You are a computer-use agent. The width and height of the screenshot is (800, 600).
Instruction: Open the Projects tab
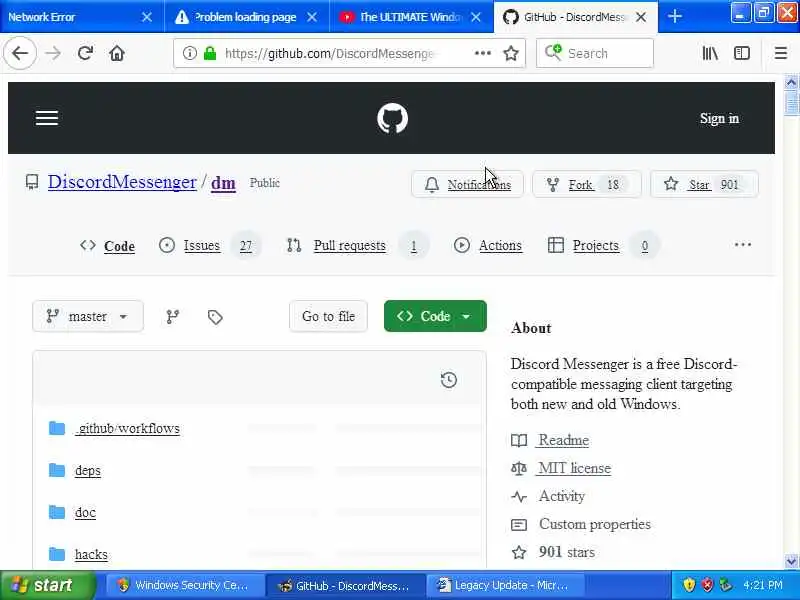click(x=604, y=246)
